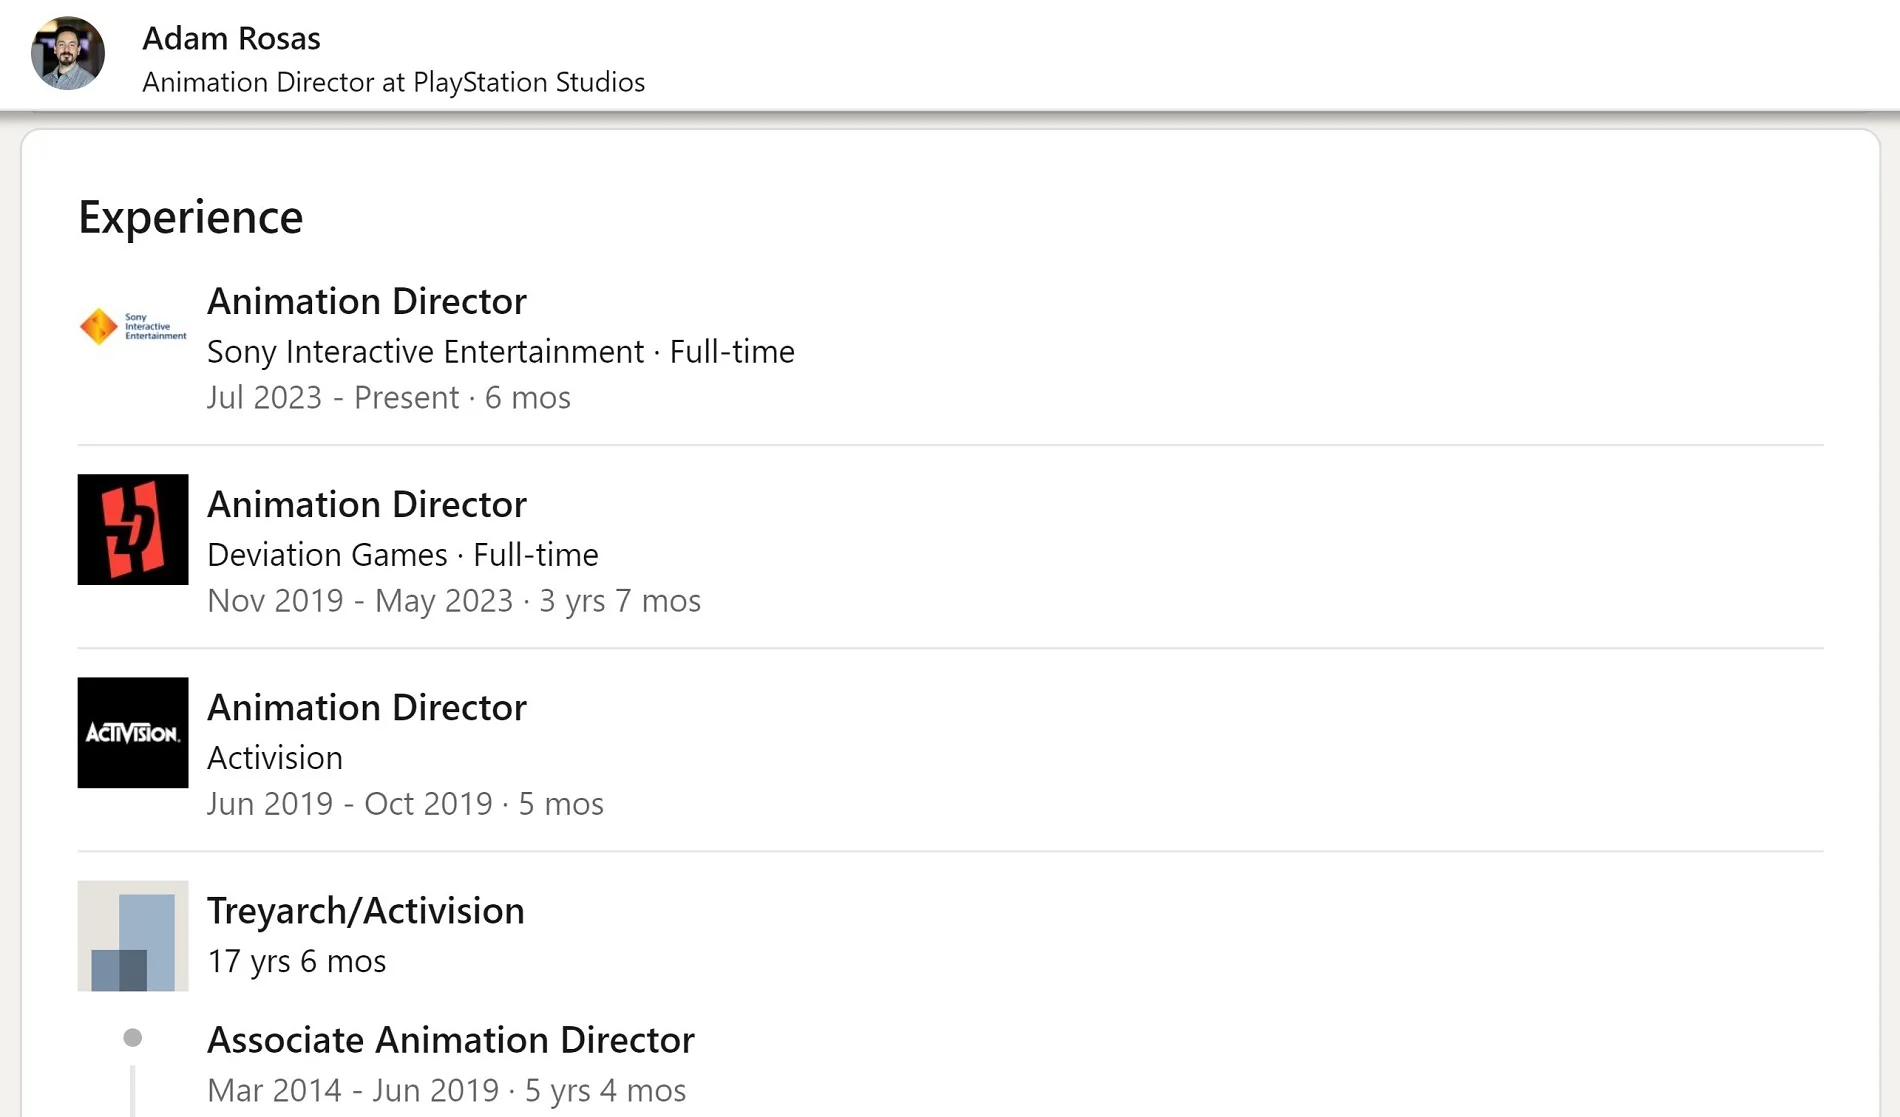
Task: Open the Treyarch/Activision company heading
Action: click(x=365, y=911)
